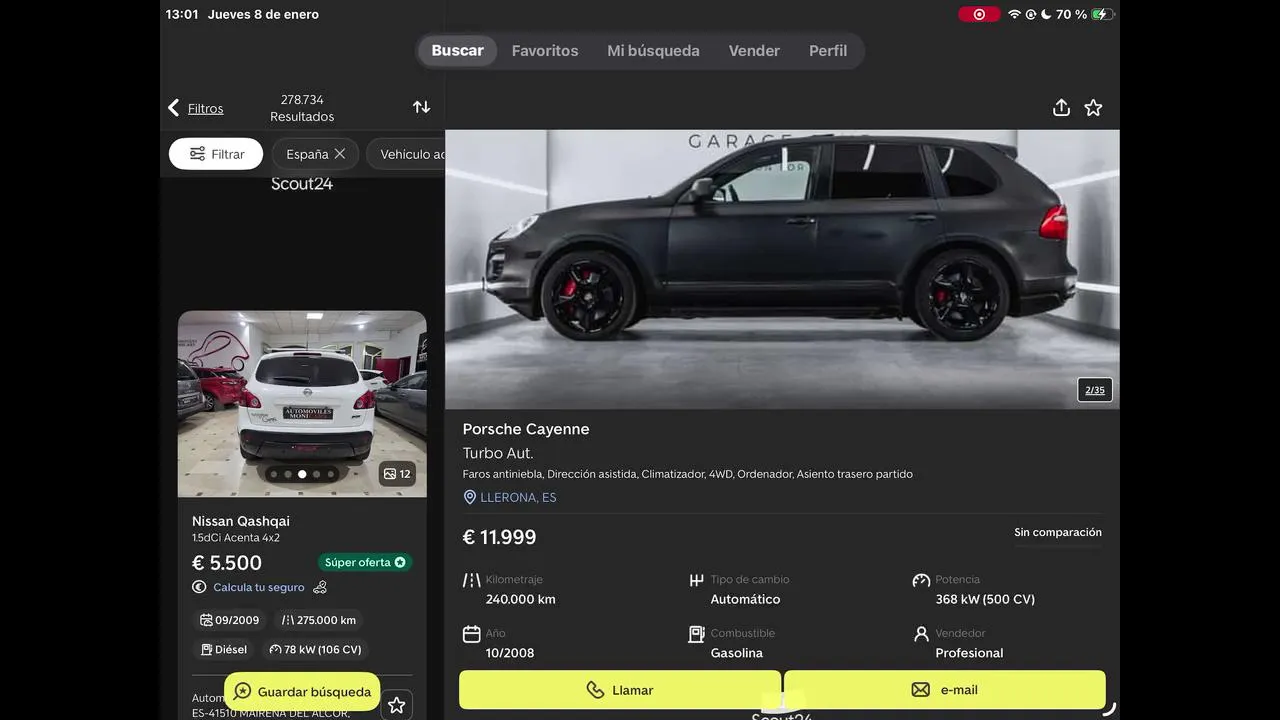
Task: Call the seller with Llamar
Action: coord(619,690)
